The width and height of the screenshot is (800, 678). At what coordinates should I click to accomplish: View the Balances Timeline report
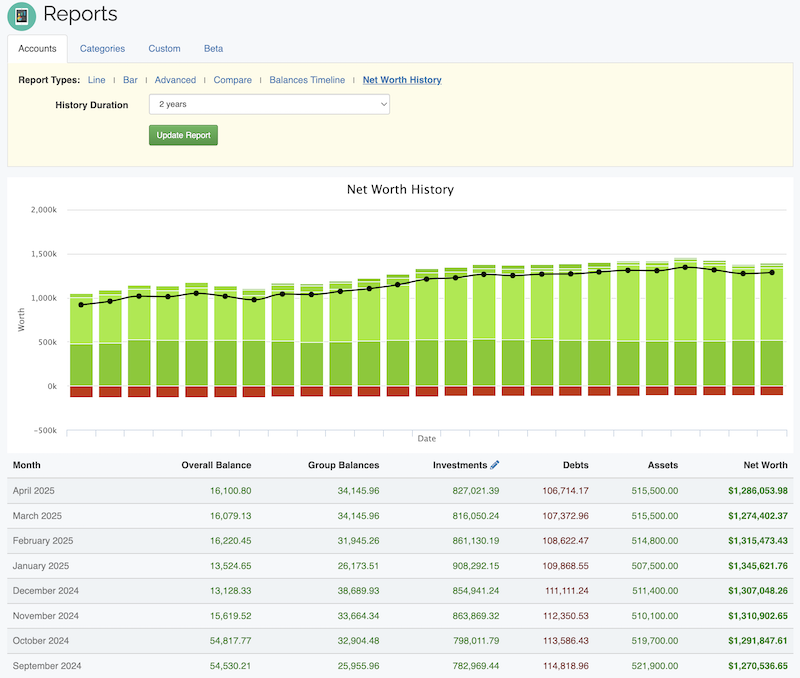pyautogui.click(x=307, y=80)
